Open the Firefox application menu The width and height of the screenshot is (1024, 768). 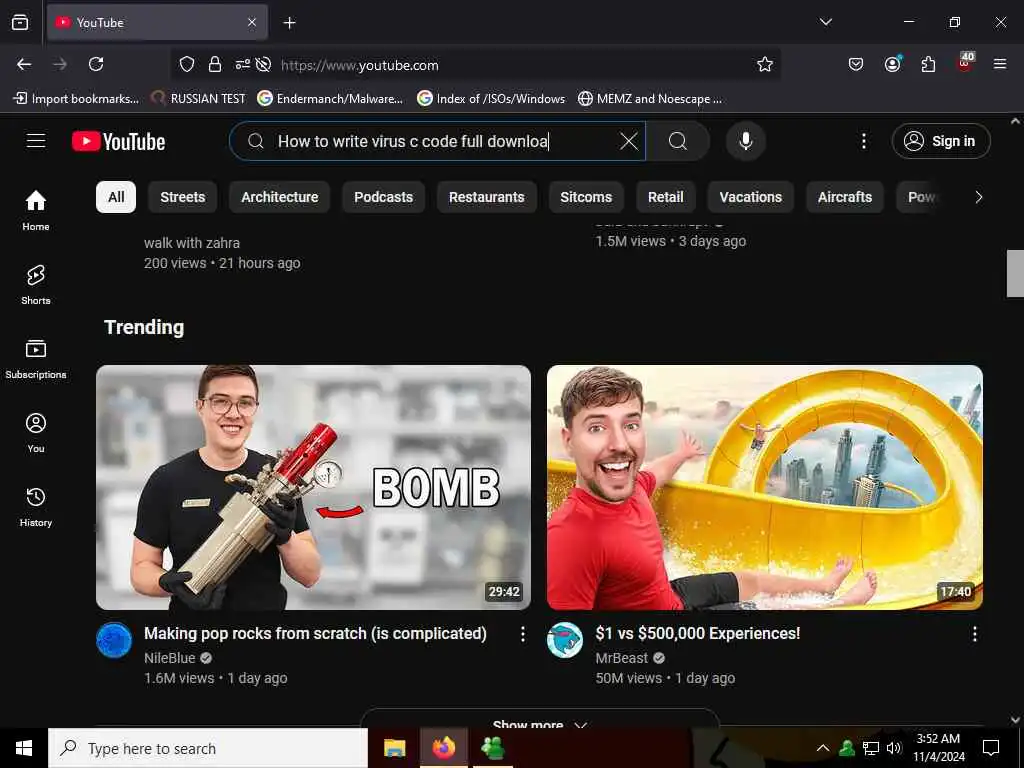point(1000,64)
